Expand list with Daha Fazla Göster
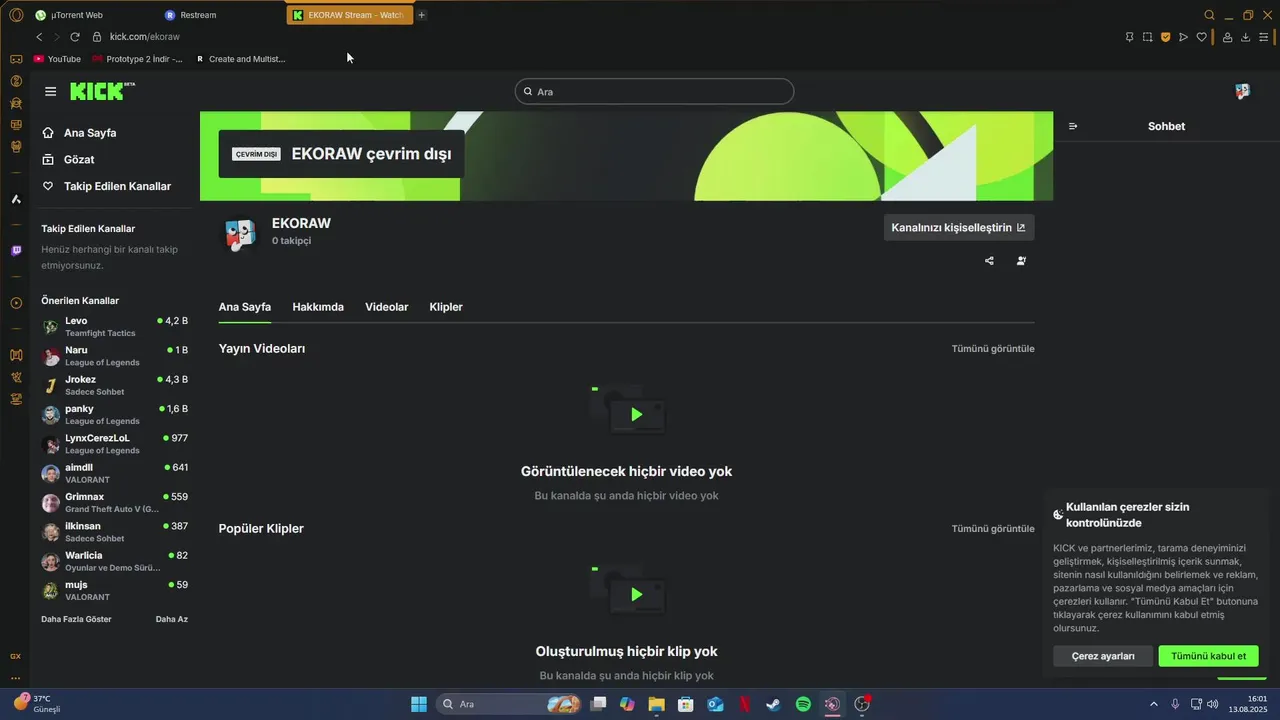This screenshot has width=1280, height=720. 76,619
